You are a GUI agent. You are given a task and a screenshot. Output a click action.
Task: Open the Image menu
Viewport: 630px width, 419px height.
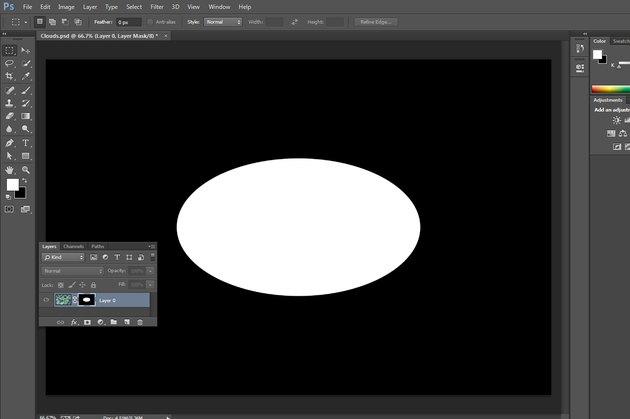click(x=66, y=7)
